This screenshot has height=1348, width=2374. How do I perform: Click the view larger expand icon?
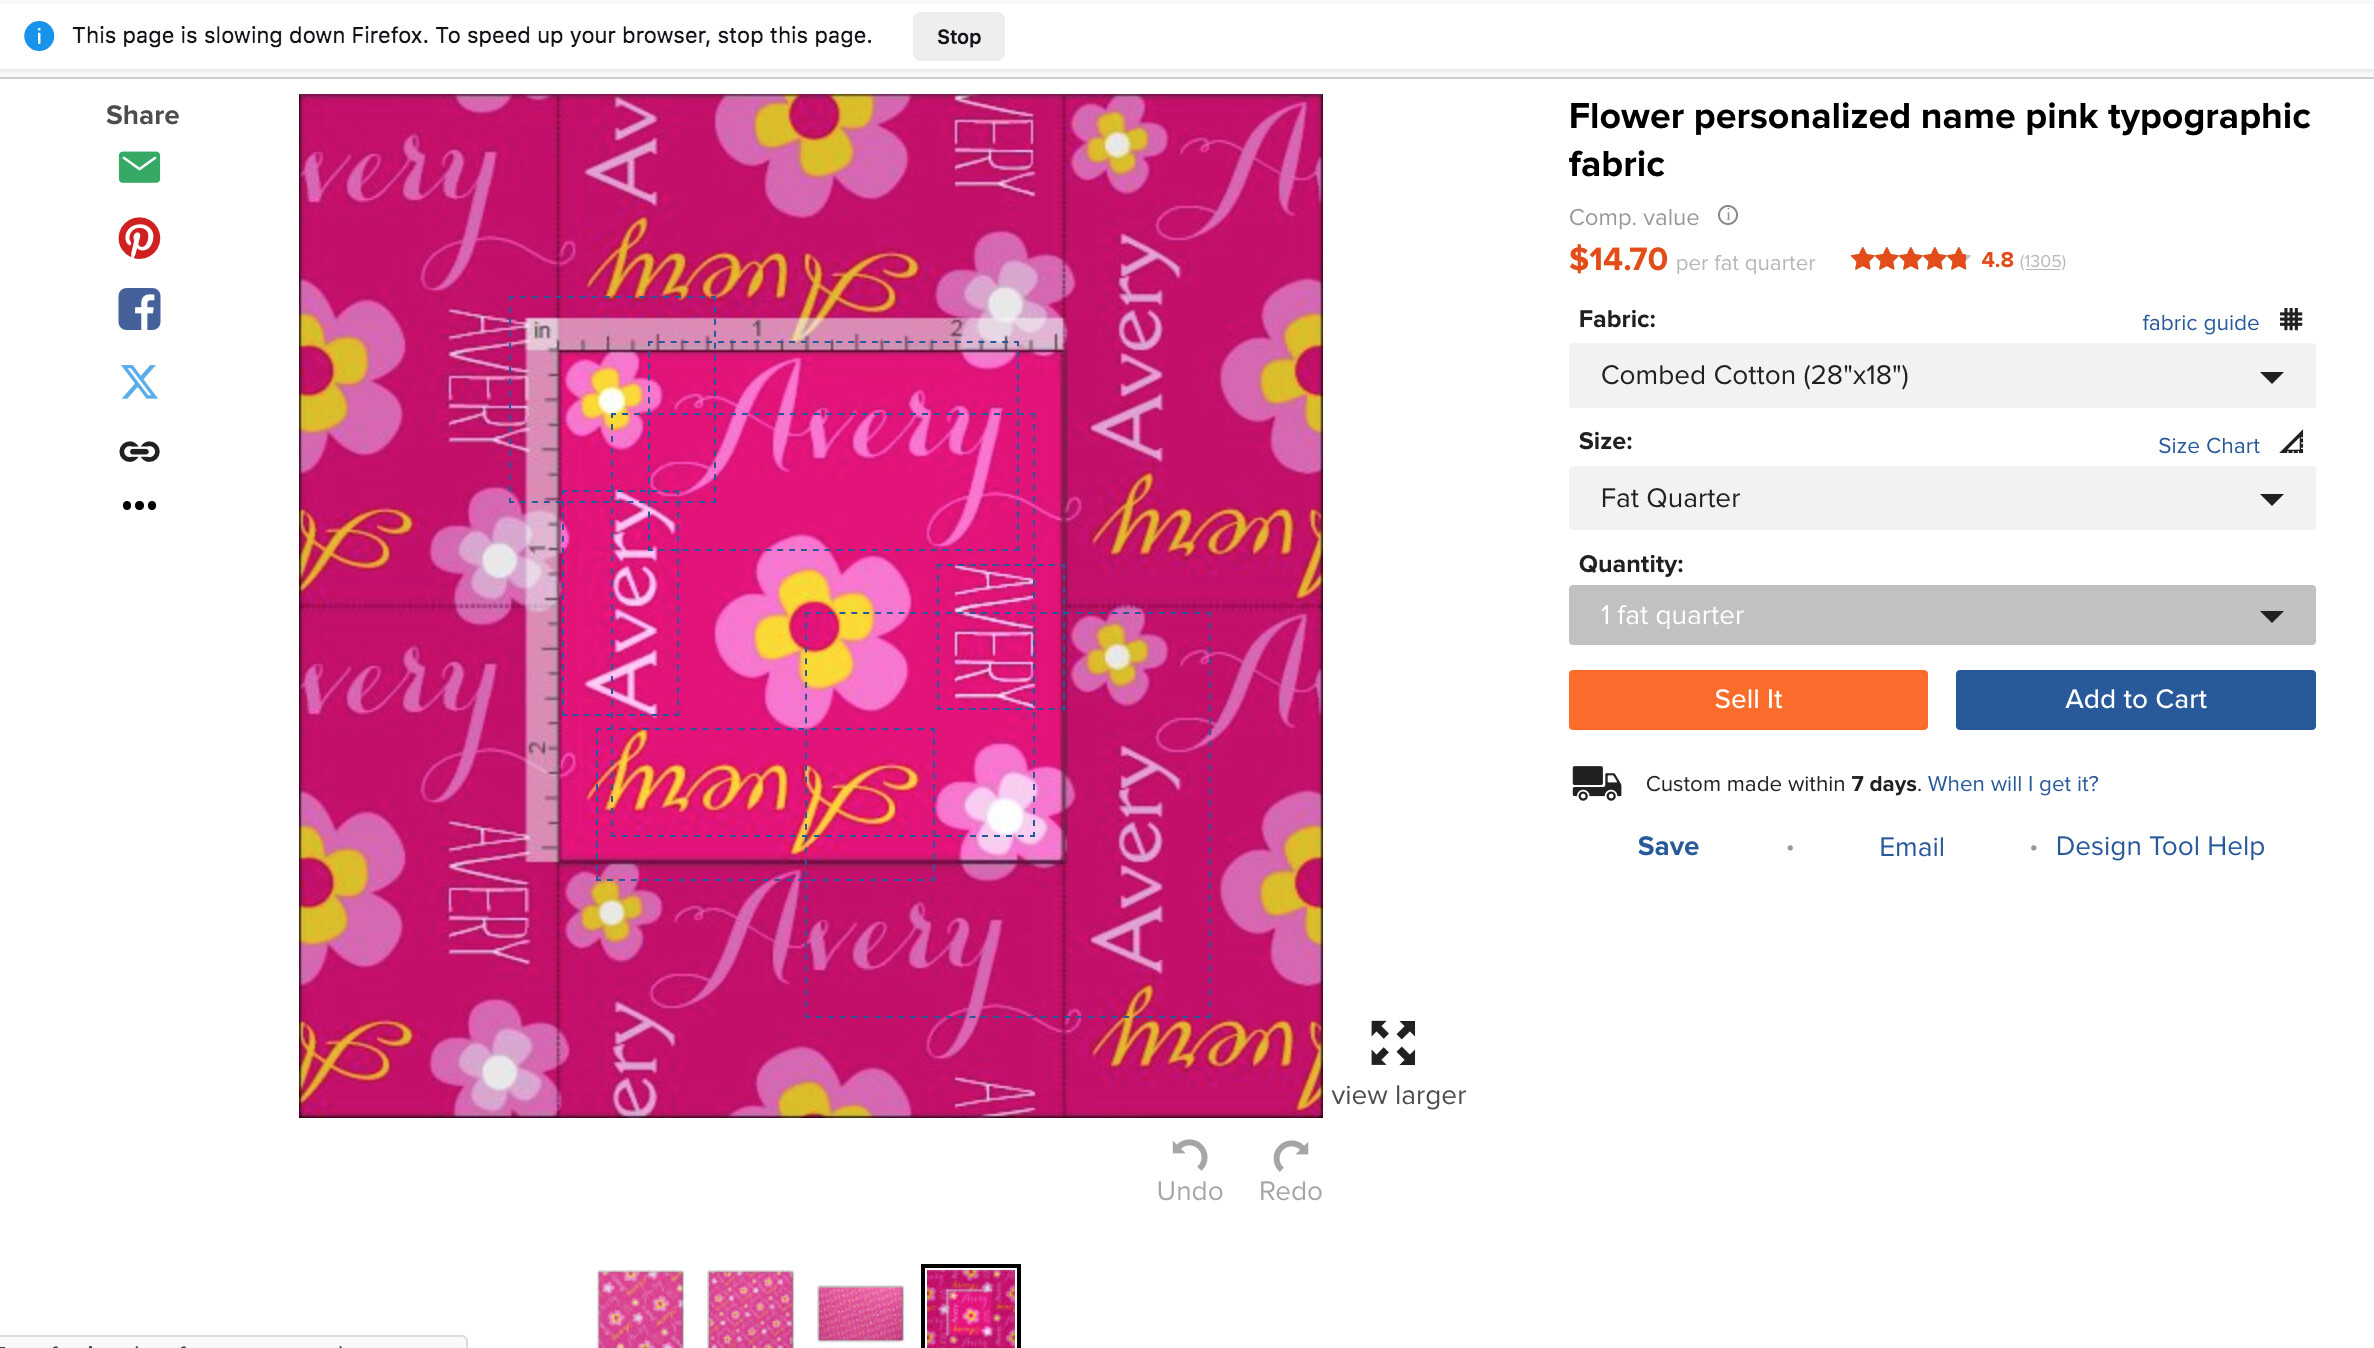[x=1393, y=1043]
